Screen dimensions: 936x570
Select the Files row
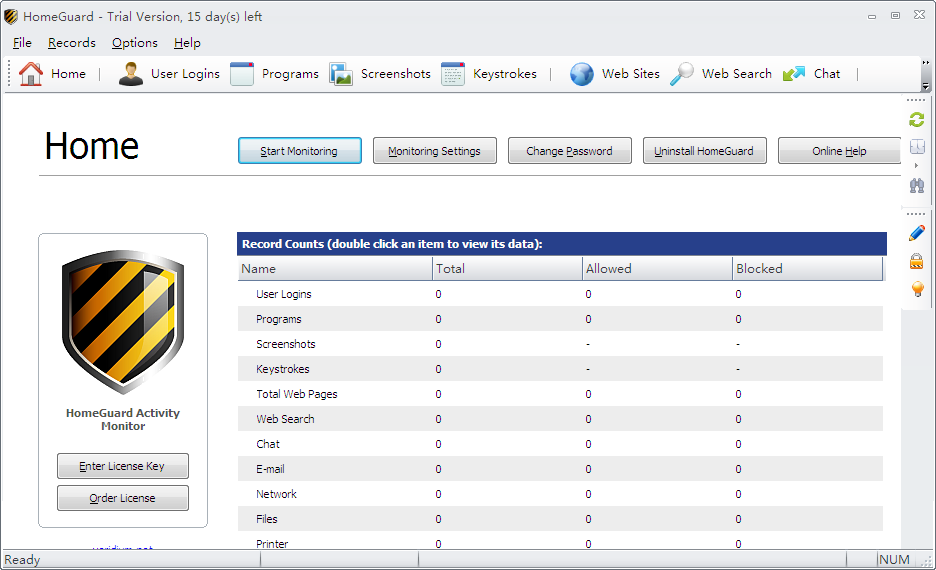560,519
